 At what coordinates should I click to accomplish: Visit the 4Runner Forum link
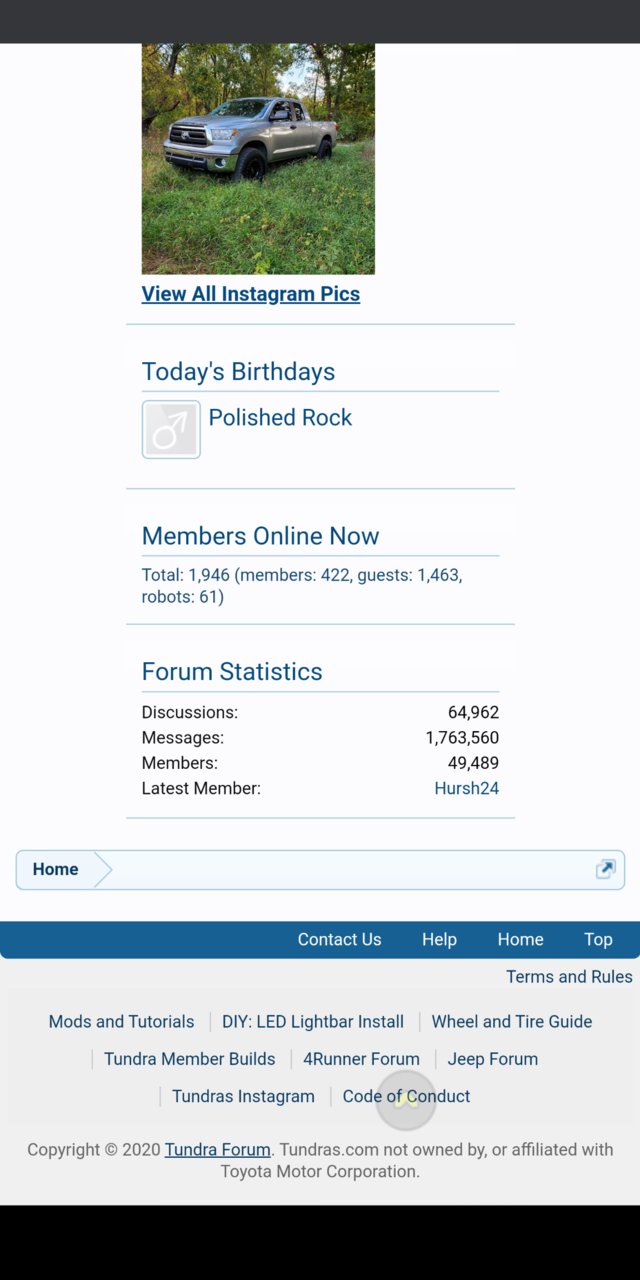click(x=361, y=1059)
